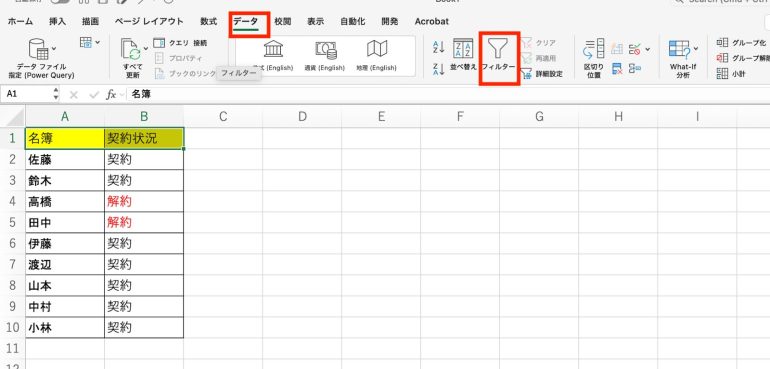Screen dimensions: 770x369
Task: Open the 並べ替え custom sort dialog
Action: (x=463, y=54)
